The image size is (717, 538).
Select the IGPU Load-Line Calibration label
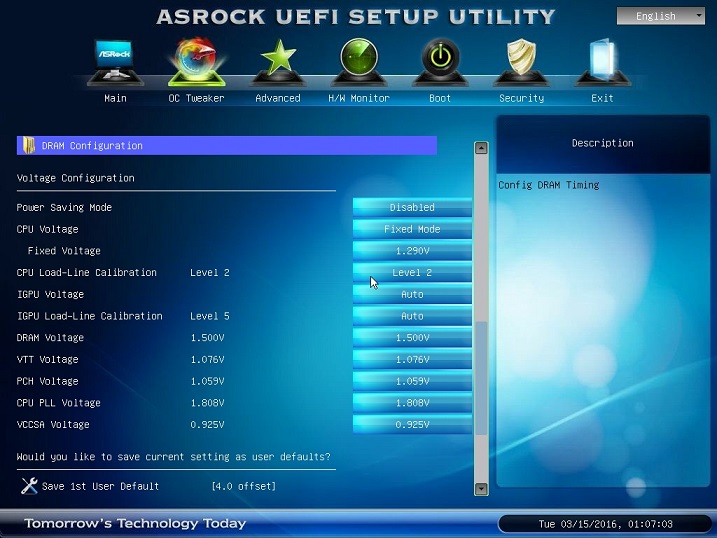click(x=90, y=316)
